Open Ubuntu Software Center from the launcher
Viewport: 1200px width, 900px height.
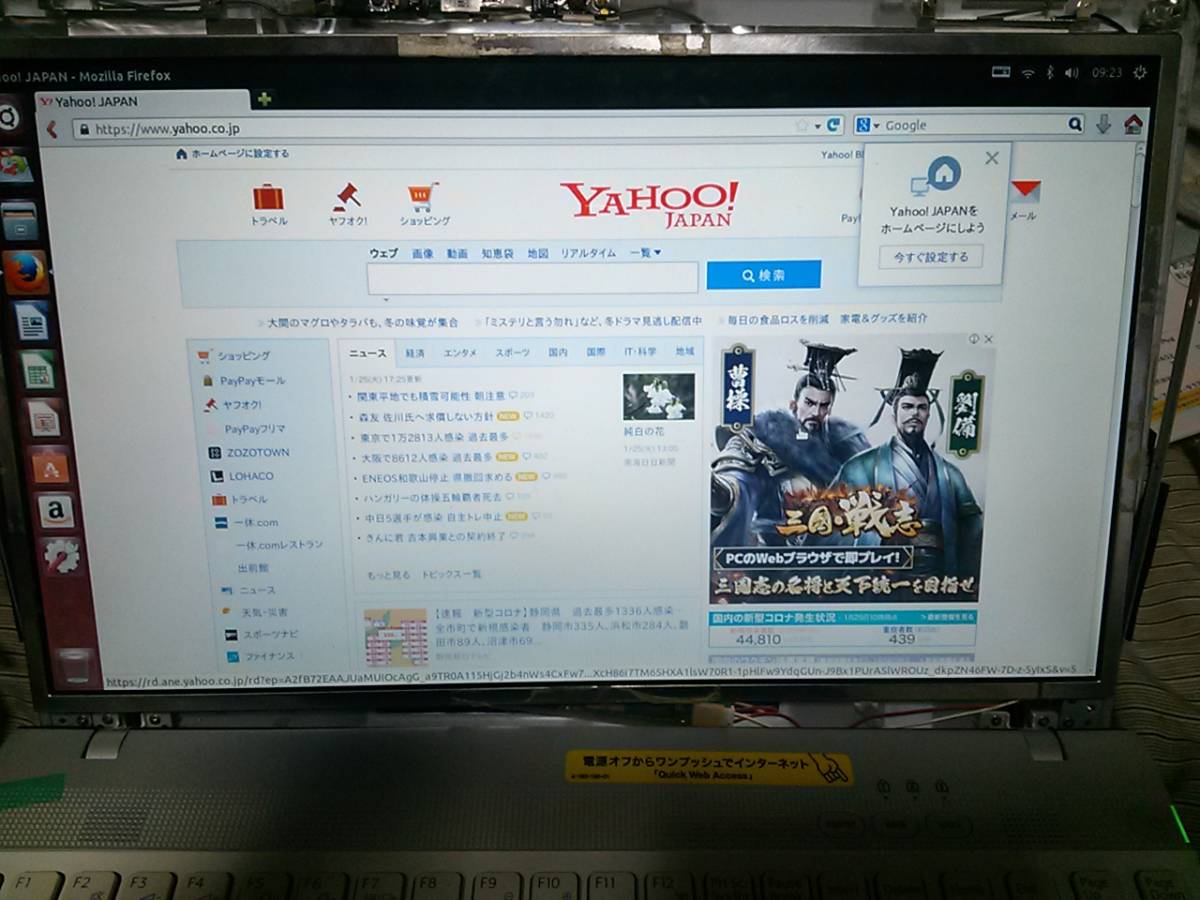(50, 465)
